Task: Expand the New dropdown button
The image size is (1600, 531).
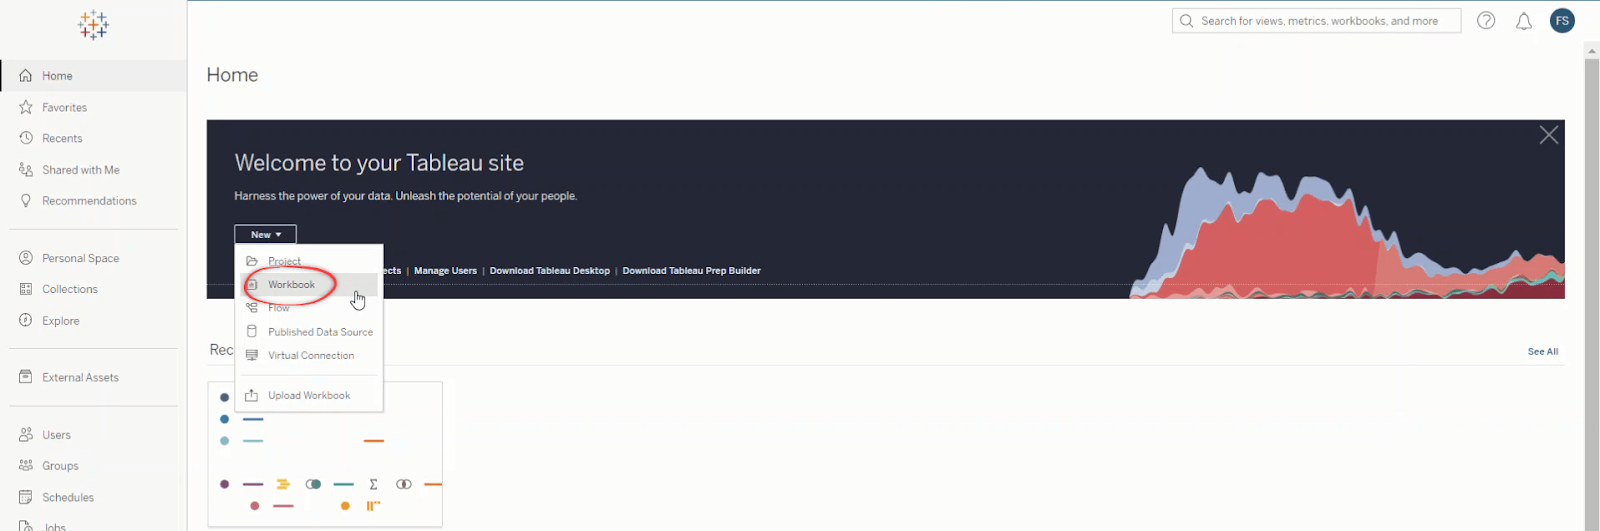Action: pyautogui.click(x=265, y=234)
